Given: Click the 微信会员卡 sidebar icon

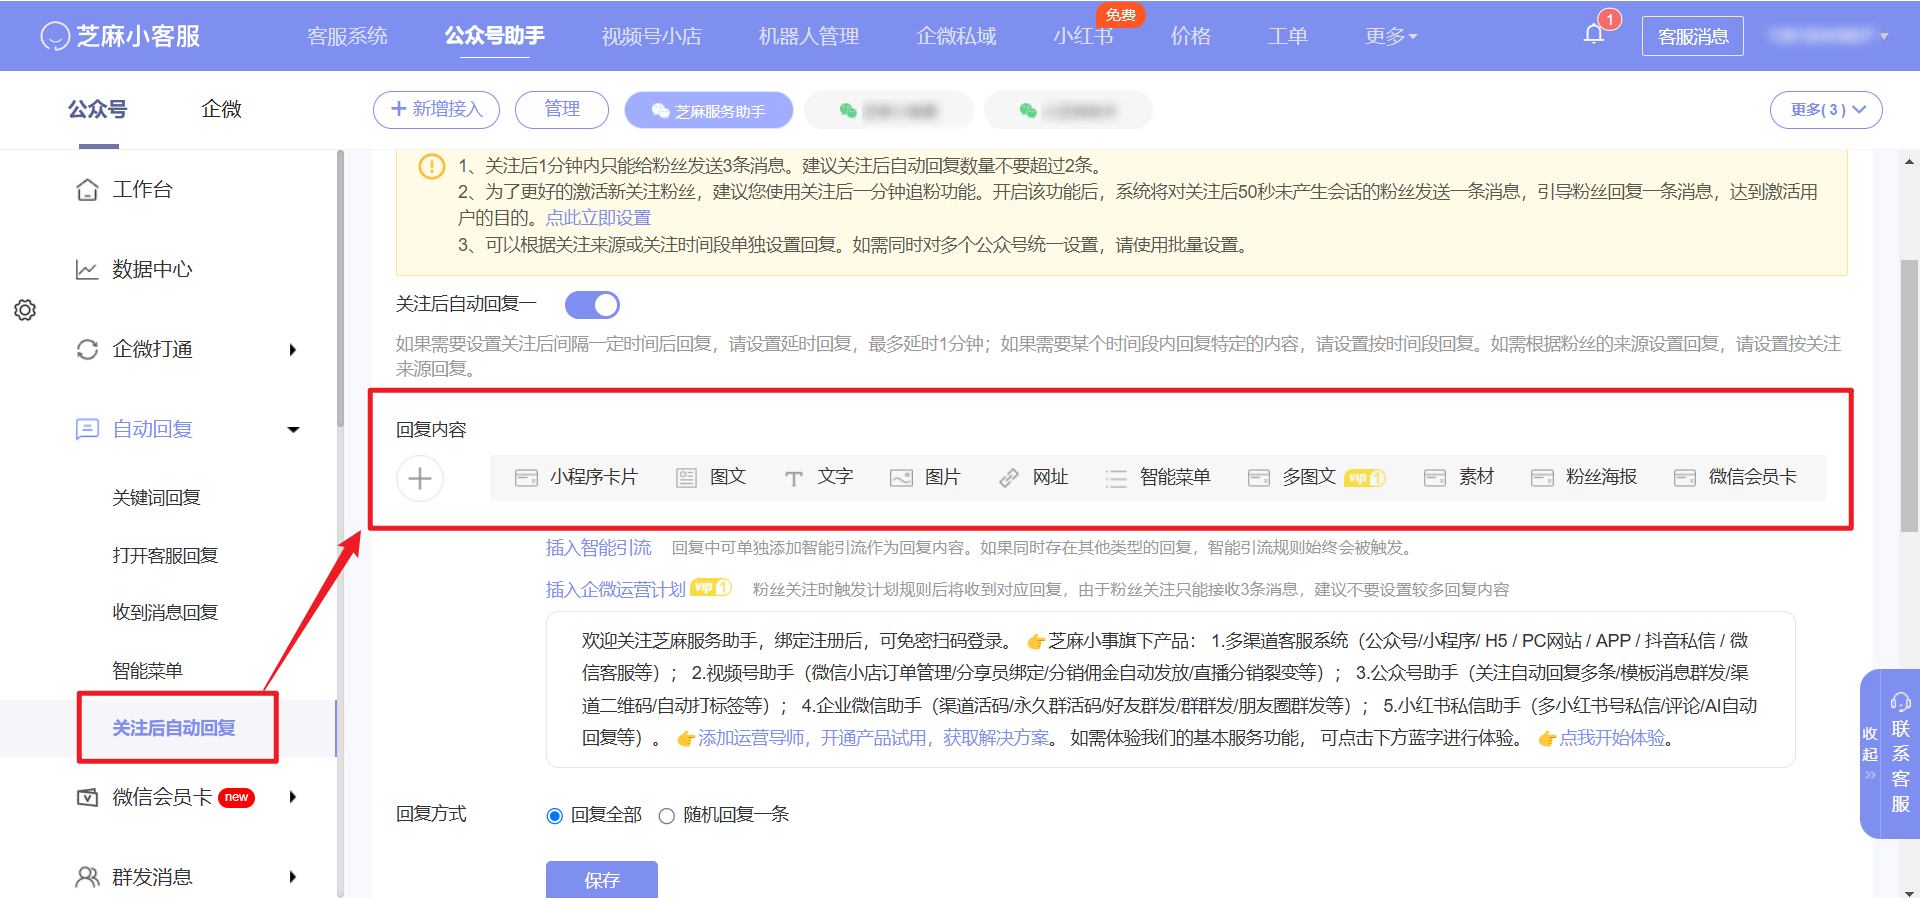Looking at the screenshot, I should pos(87,797).
